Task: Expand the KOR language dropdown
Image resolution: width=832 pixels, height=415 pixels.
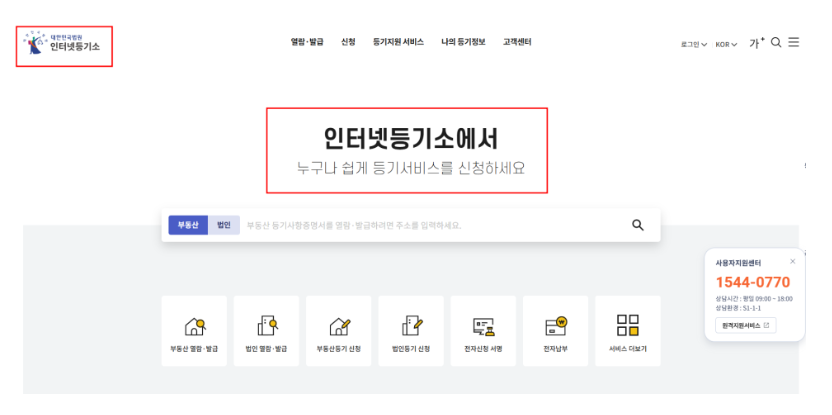Action: pos(726,45)
